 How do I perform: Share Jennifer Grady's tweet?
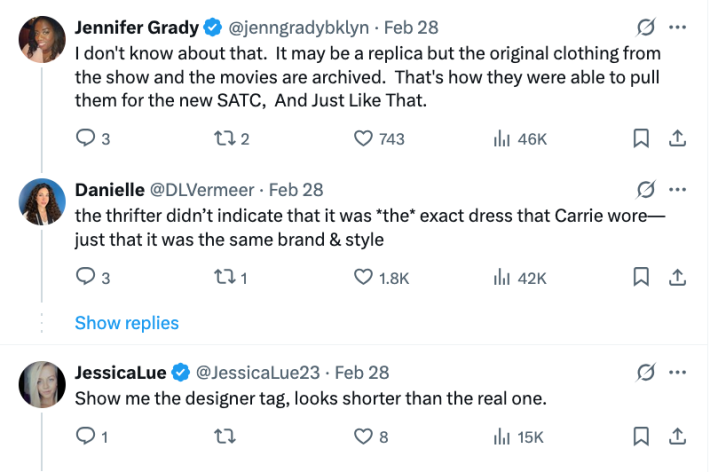click(x=676, y=139)
